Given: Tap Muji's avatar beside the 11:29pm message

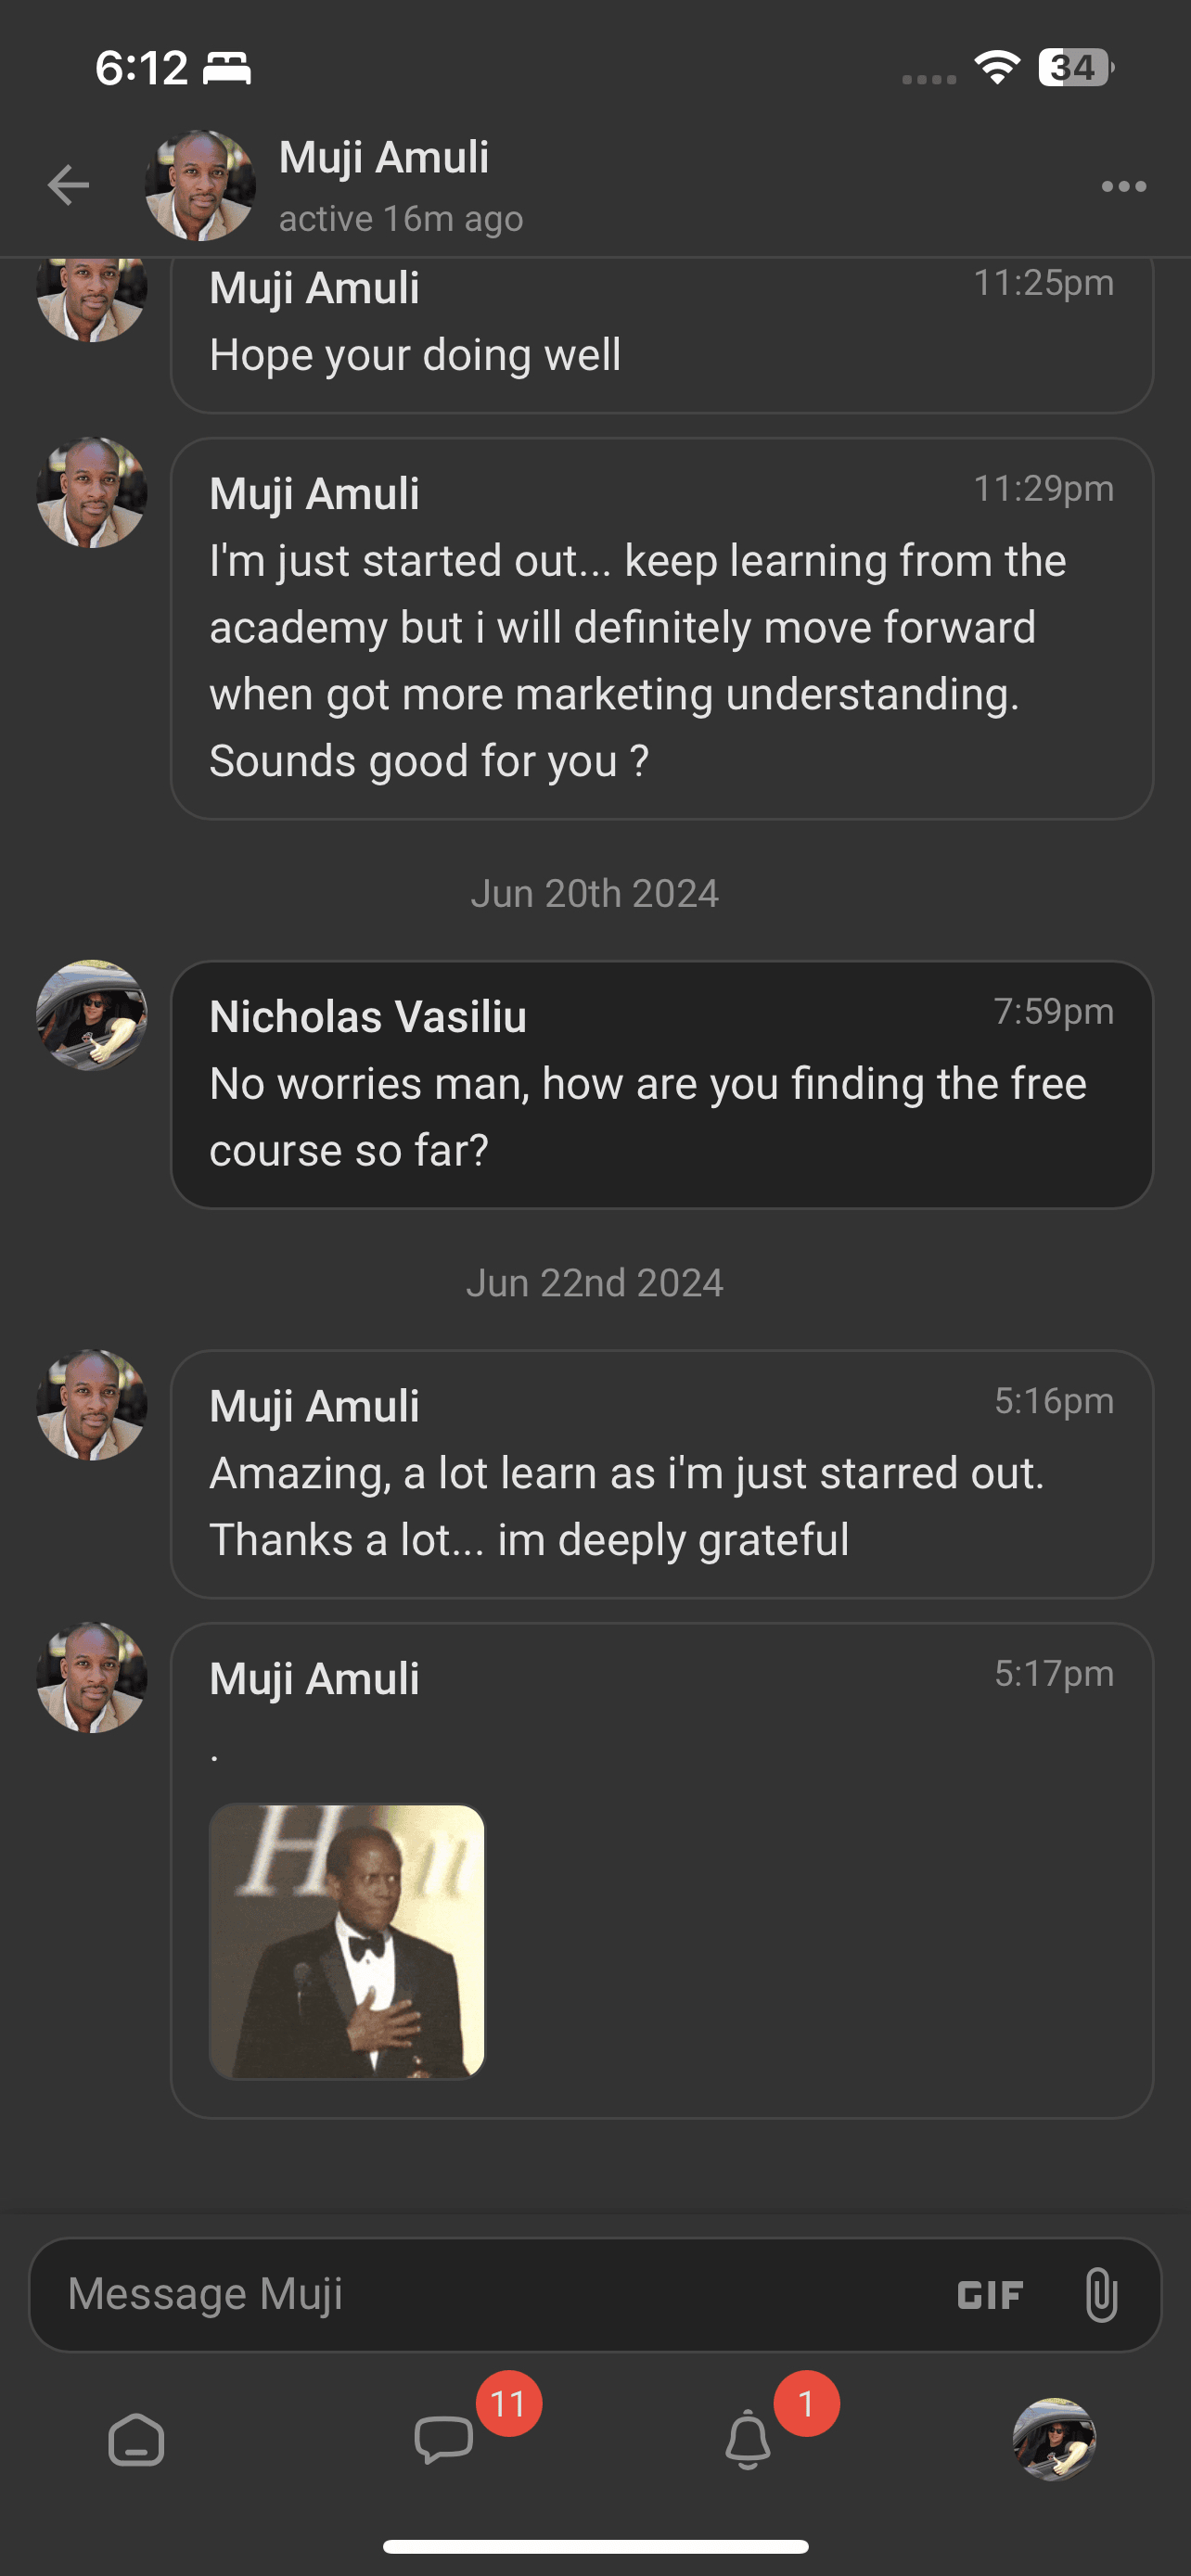Looking at the screenshot, I should point(92,492).
